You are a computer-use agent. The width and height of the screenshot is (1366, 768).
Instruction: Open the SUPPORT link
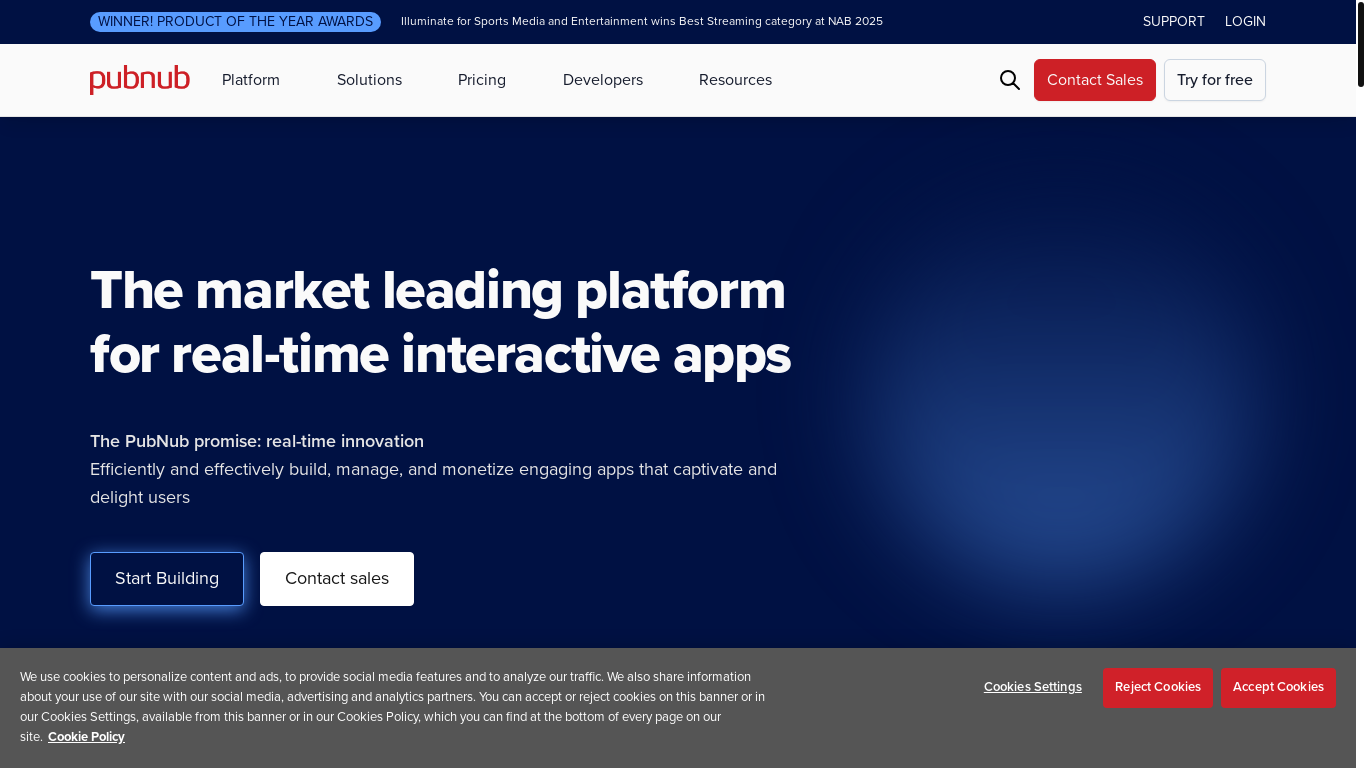pos(1174,21)
